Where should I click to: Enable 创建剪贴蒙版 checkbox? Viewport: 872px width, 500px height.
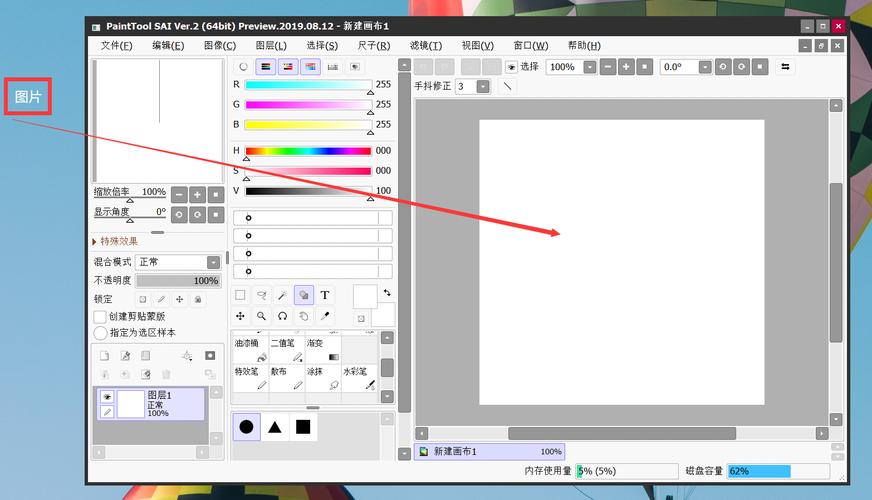[x=100, y=316]
